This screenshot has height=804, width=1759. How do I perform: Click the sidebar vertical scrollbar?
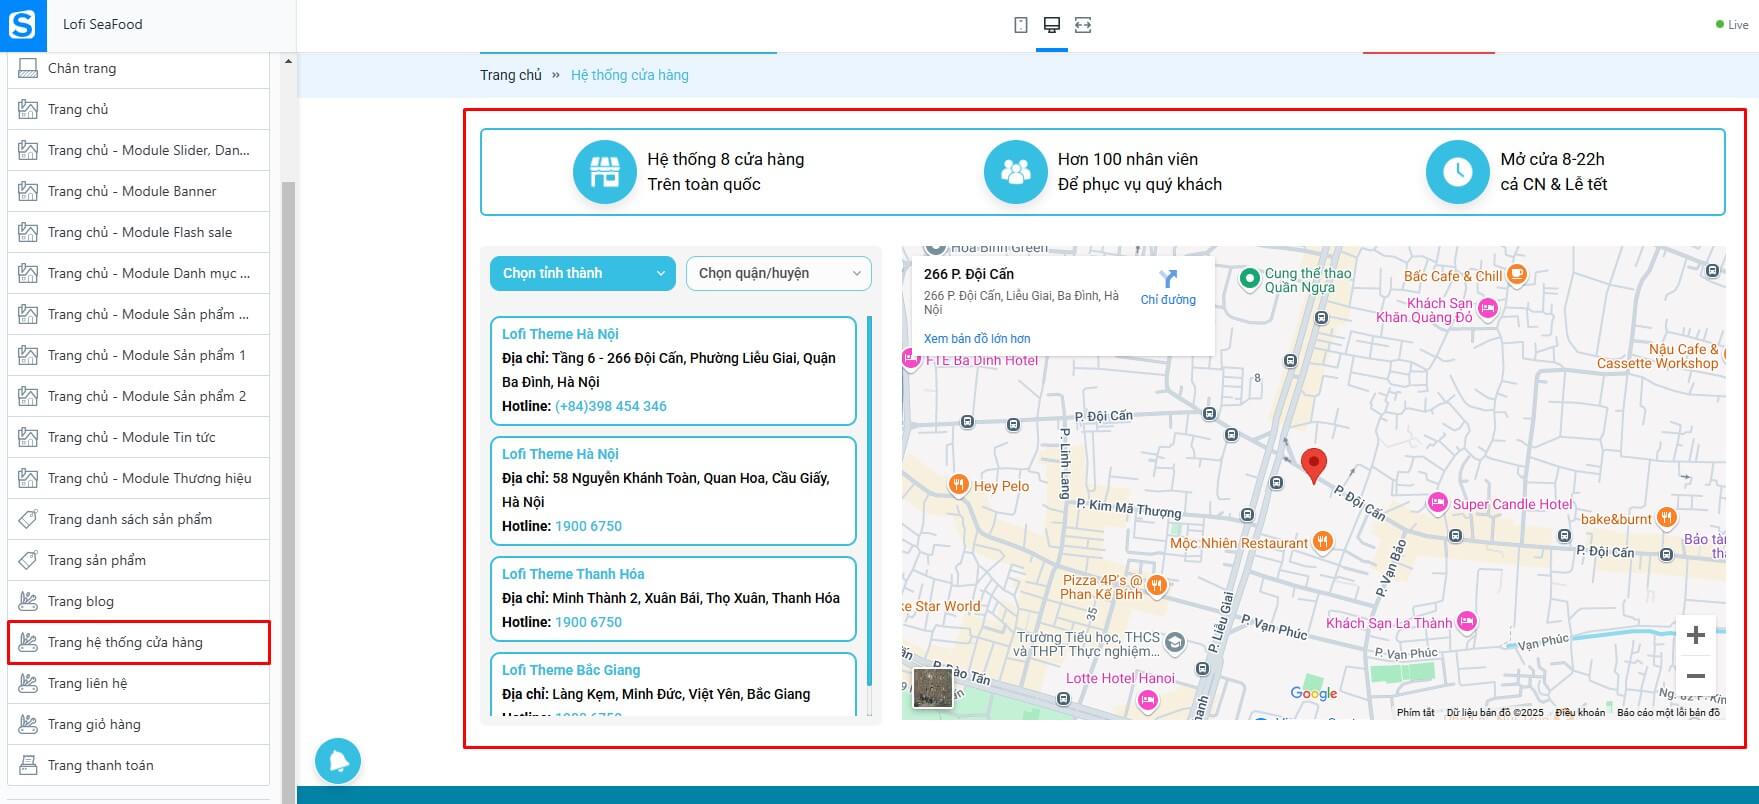pos(288,490)
